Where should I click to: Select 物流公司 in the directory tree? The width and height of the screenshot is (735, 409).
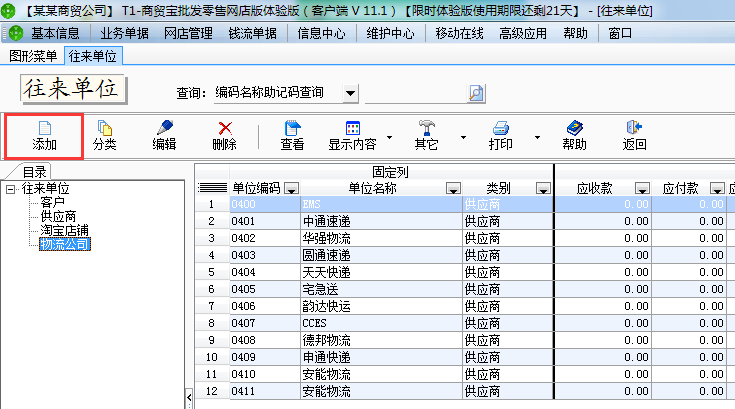[65, 245]
